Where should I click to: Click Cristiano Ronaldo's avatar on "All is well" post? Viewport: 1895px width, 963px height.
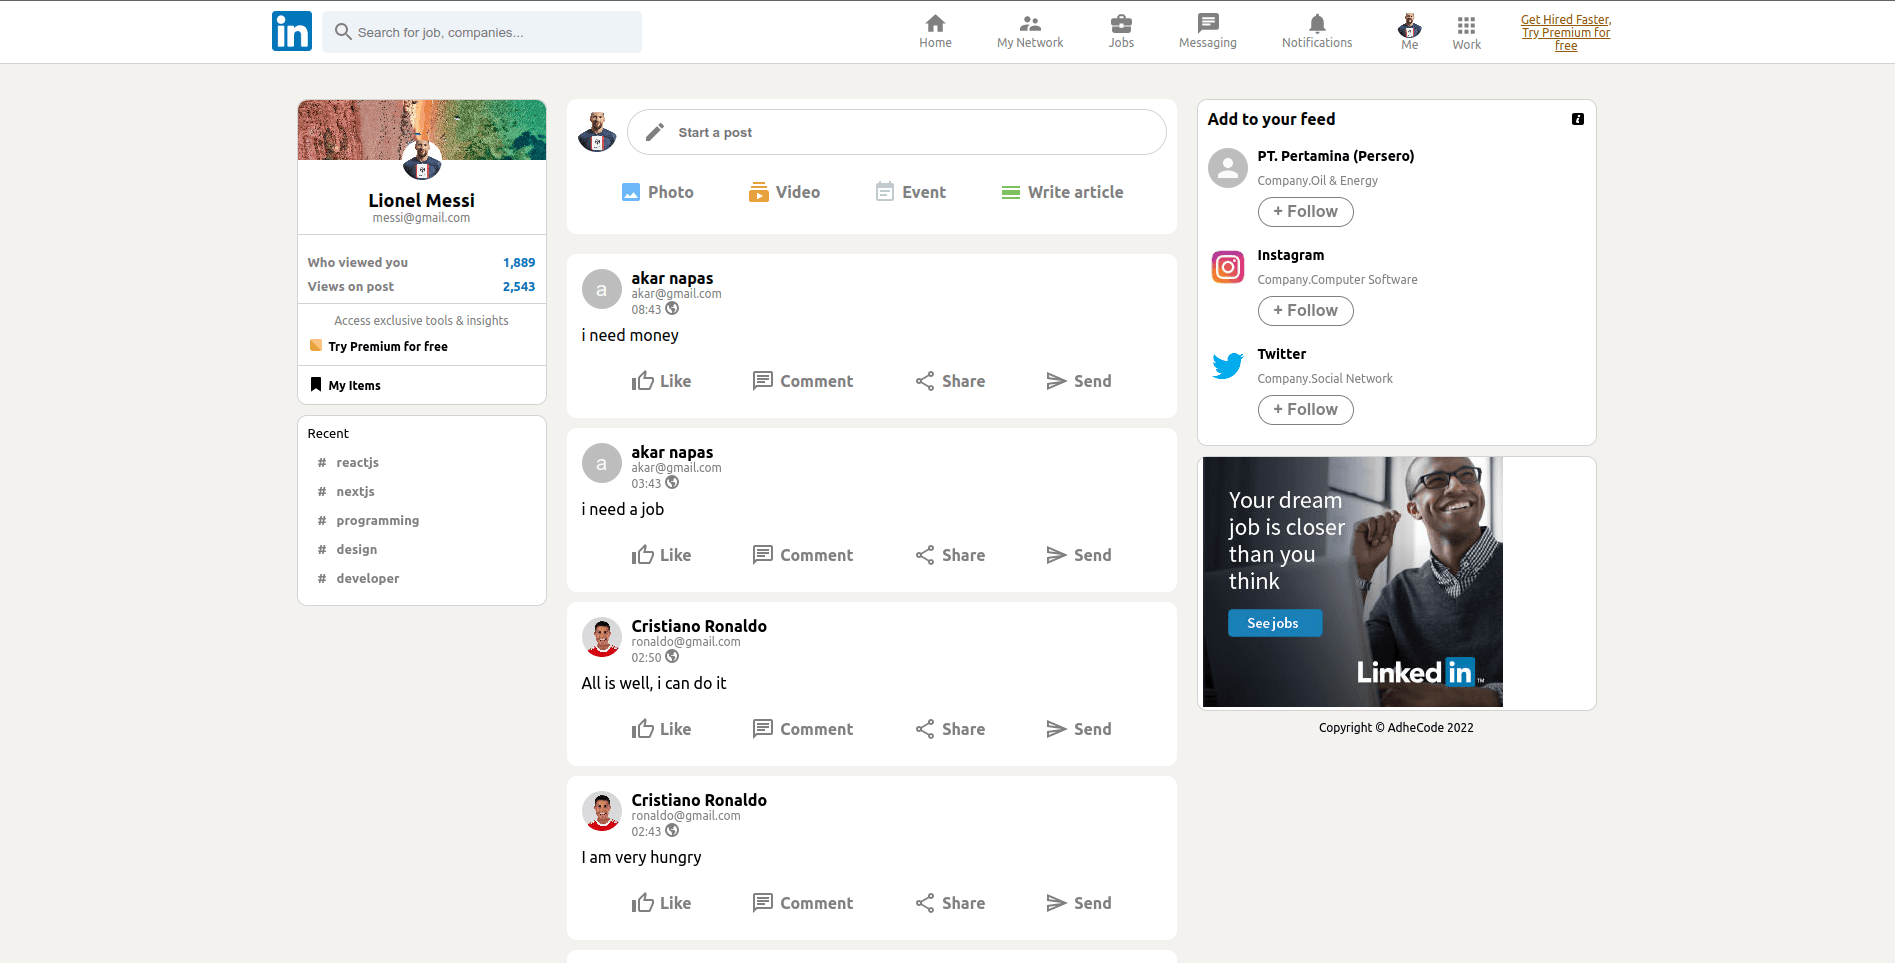point(602,637)
